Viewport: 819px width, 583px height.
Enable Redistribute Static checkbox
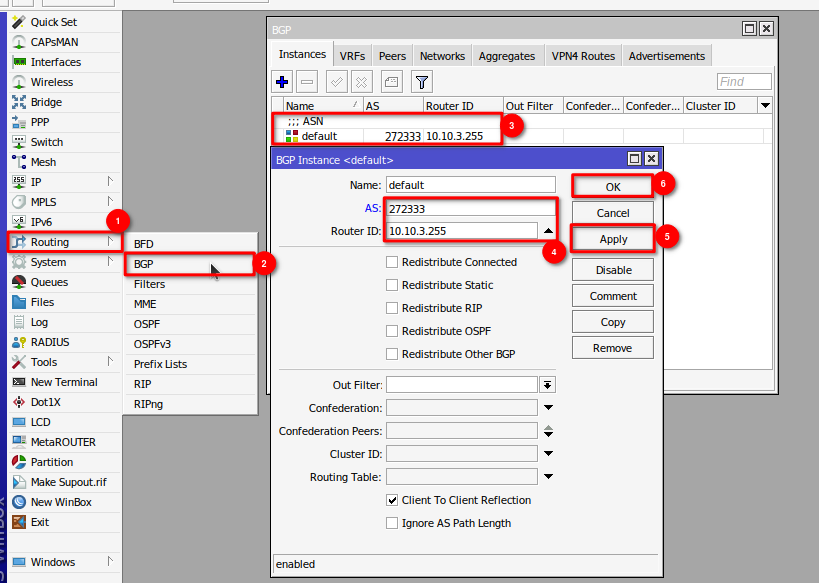pos(393,285)
